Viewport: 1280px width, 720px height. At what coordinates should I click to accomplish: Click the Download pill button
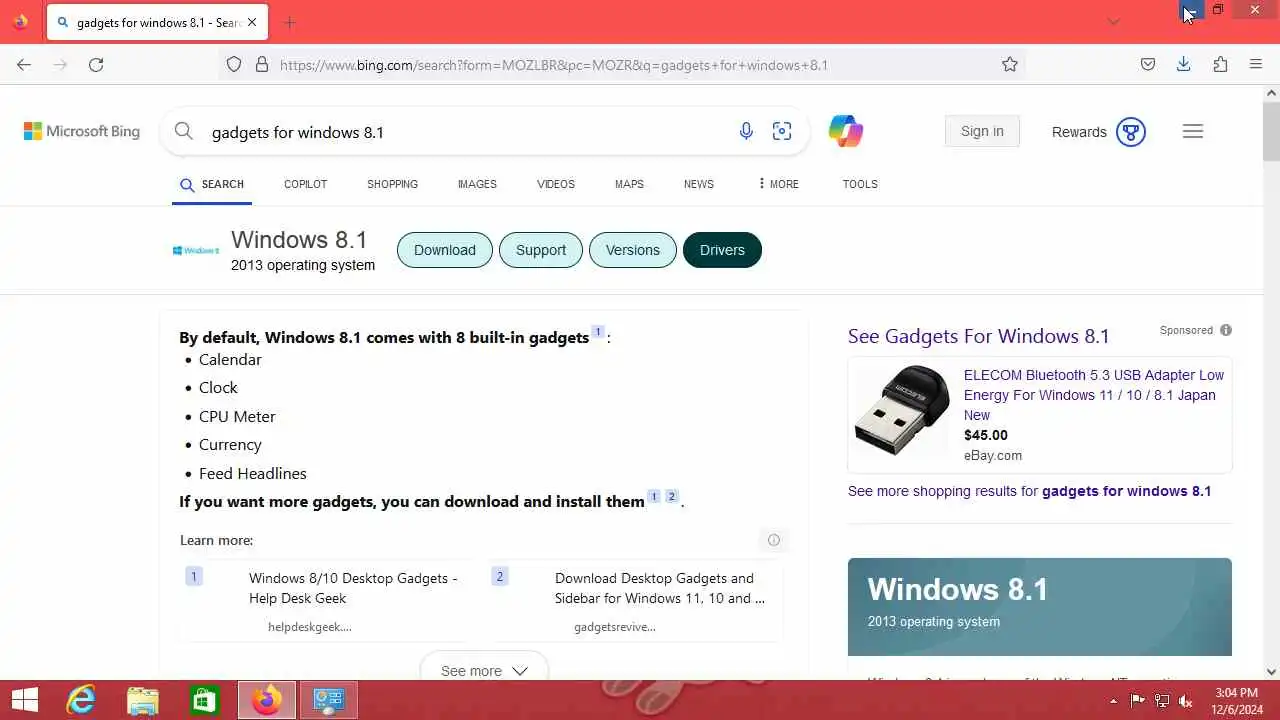pyautogui.click(x=445, y=250)
